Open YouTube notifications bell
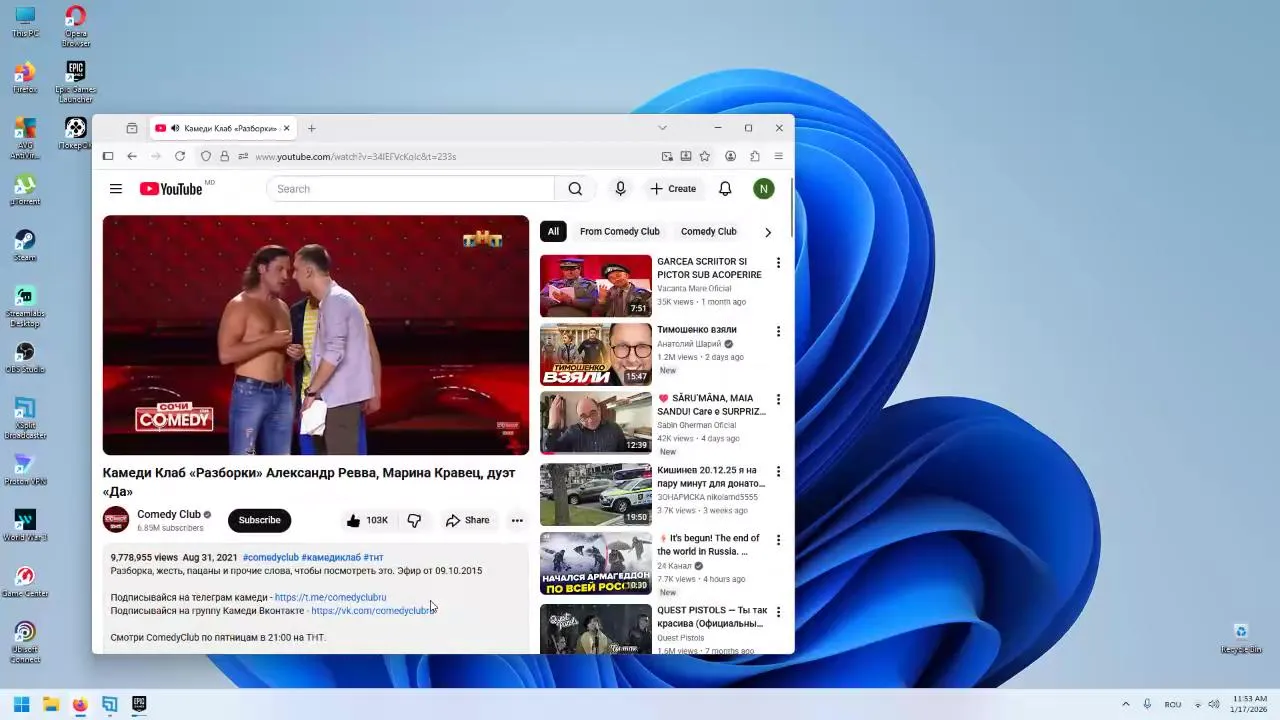The height and width of the screenshot is (720, 1280). [725, 189]
